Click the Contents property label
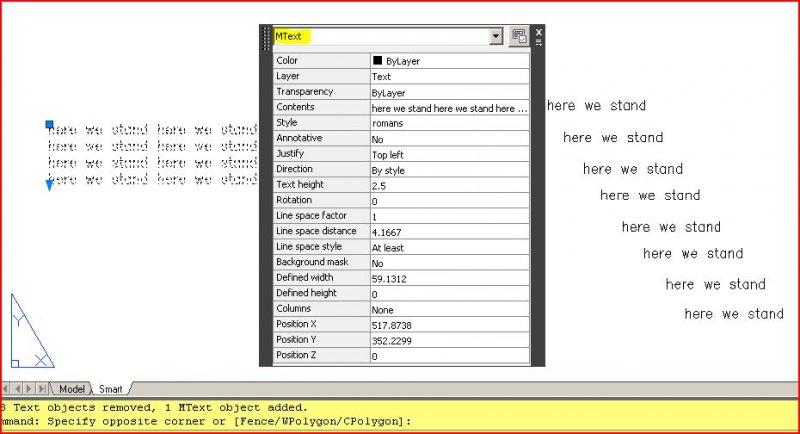This screenshot has width=800, height=434. [x=295, y=107]
